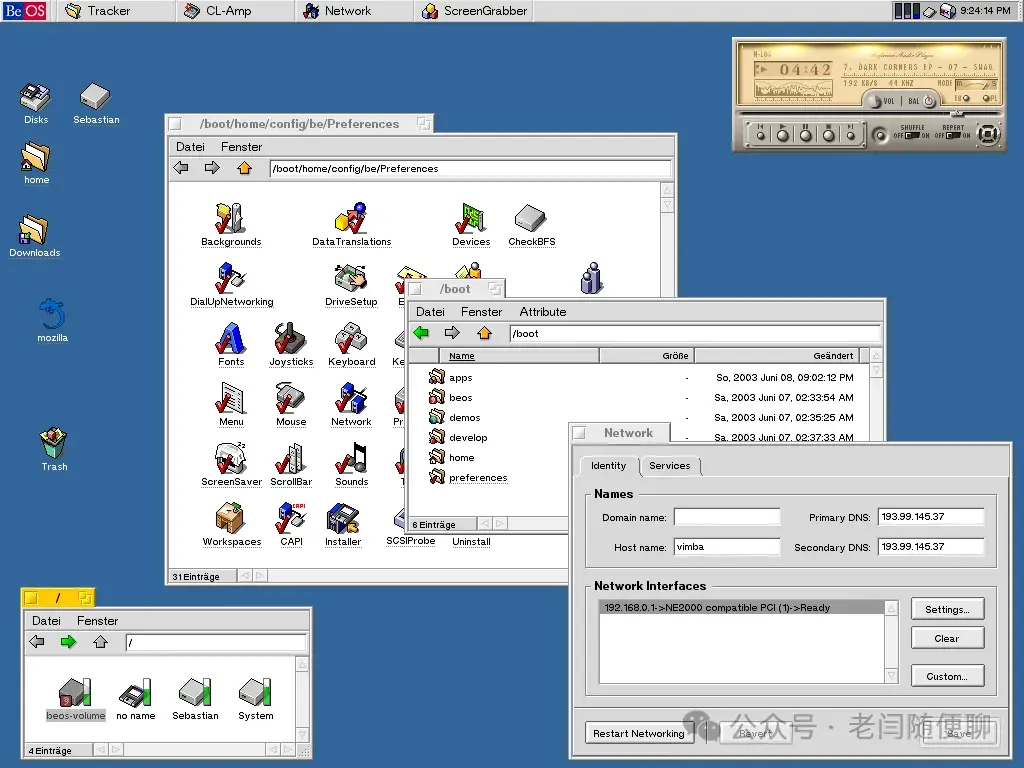Open the DialUpNetworking preferences icon
Viewport: 1024px width, 768px height.
coord(231,277)
